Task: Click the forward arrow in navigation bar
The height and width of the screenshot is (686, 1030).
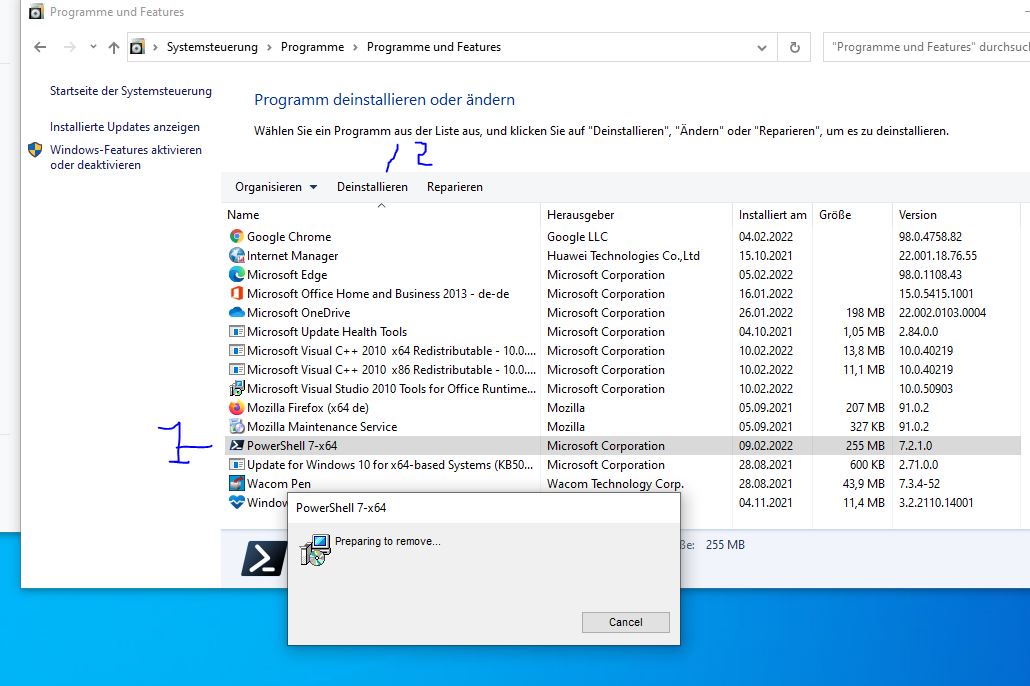Action: [70, 47]
